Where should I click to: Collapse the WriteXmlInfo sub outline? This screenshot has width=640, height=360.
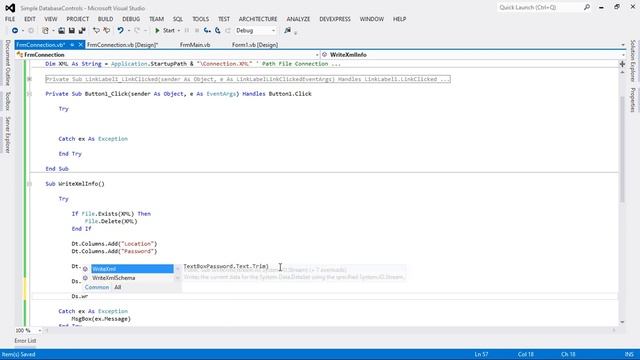[x=29, y=184]
